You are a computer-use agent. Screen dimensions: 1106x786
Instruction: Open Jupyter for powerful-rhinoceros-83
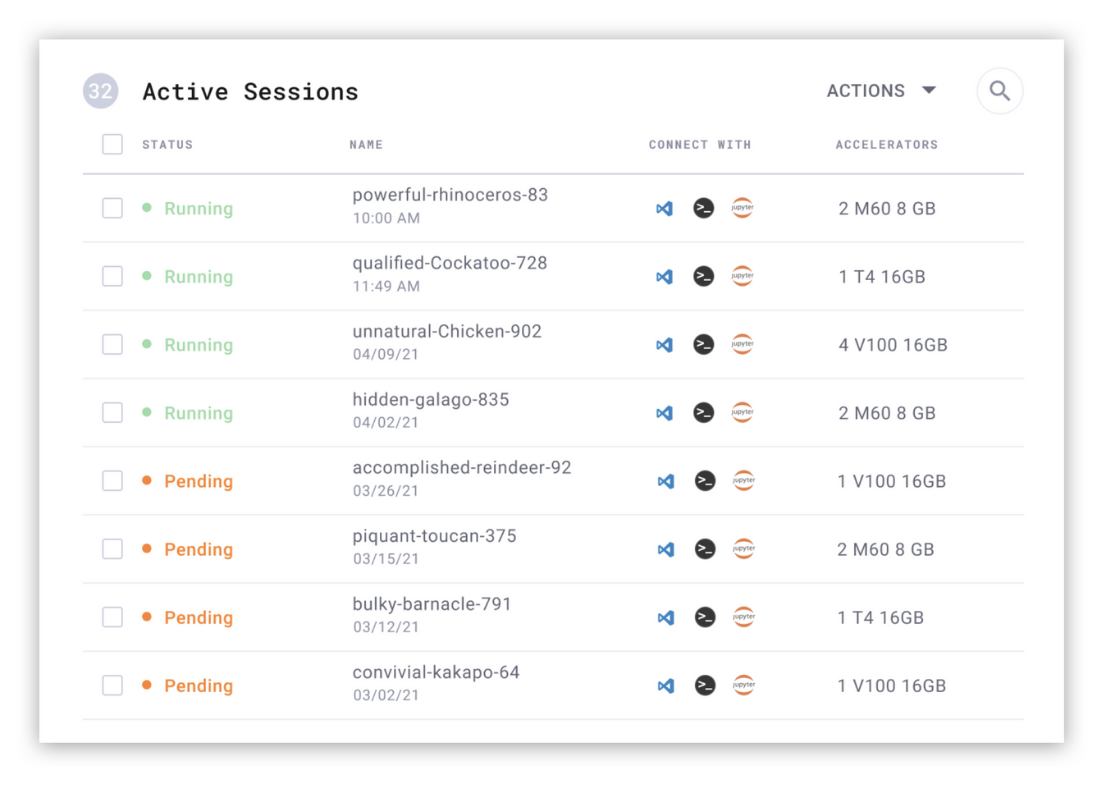tap(742, 208)
